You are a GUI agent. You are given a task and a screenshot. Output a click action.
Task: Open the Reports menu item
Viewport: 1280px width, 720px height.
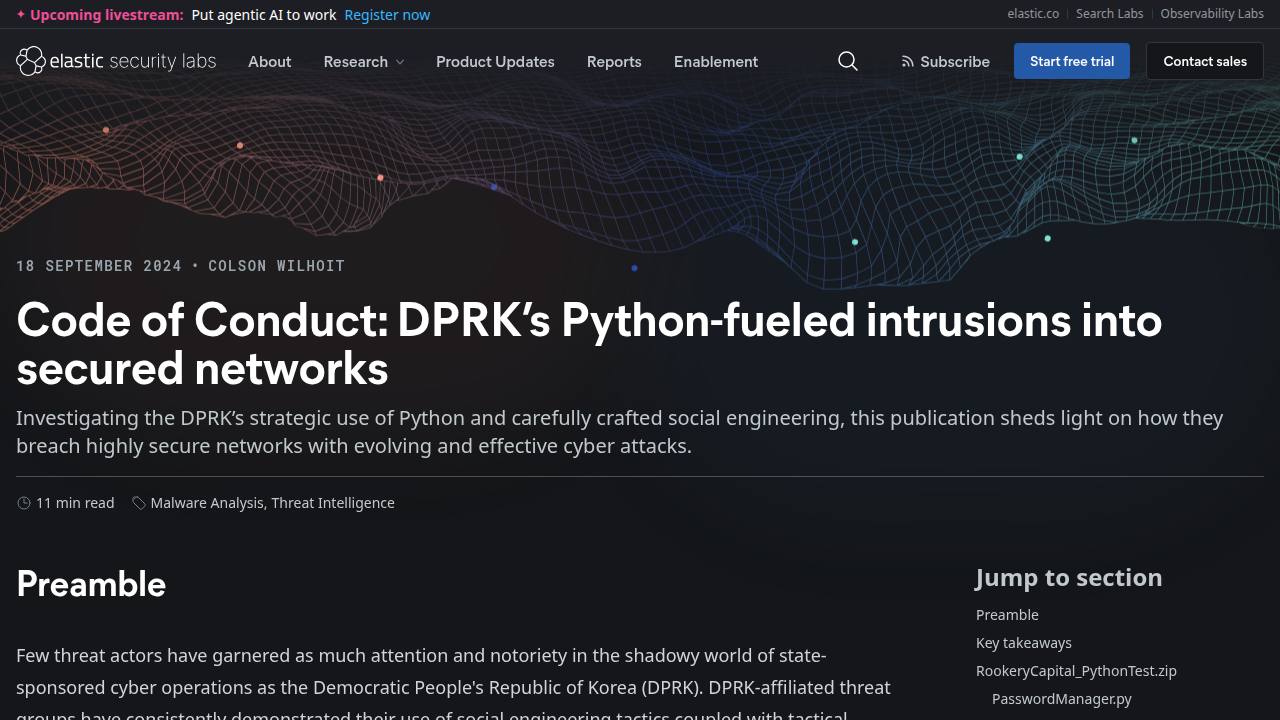614,61
